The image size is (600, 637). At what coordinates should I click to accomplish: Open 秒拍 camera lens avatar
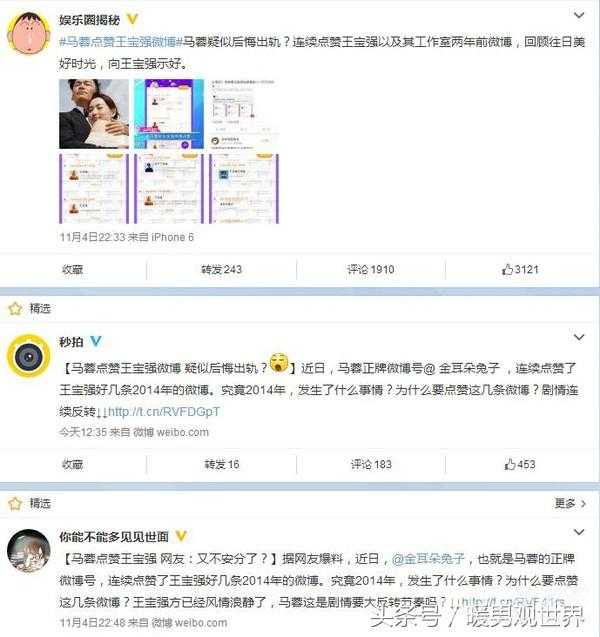coord(29,357)
